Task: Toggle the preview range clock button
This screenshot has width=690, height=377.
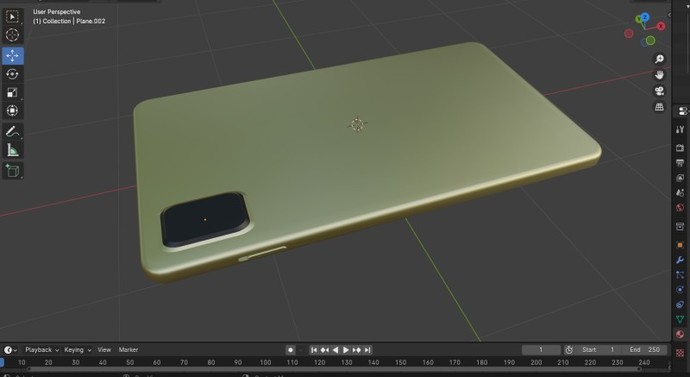Action: (x=569, y=350)
